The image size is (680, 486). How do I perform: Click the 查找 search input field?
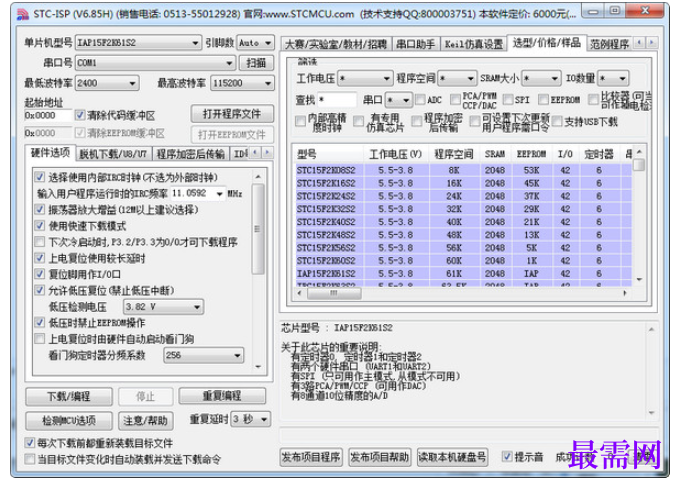[x=337, y=100]
